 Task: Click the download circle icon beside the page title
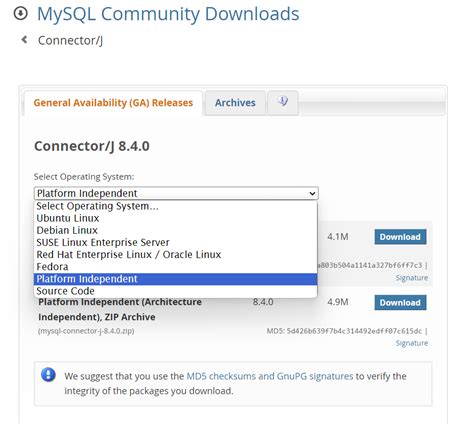[x=20, y=14]
